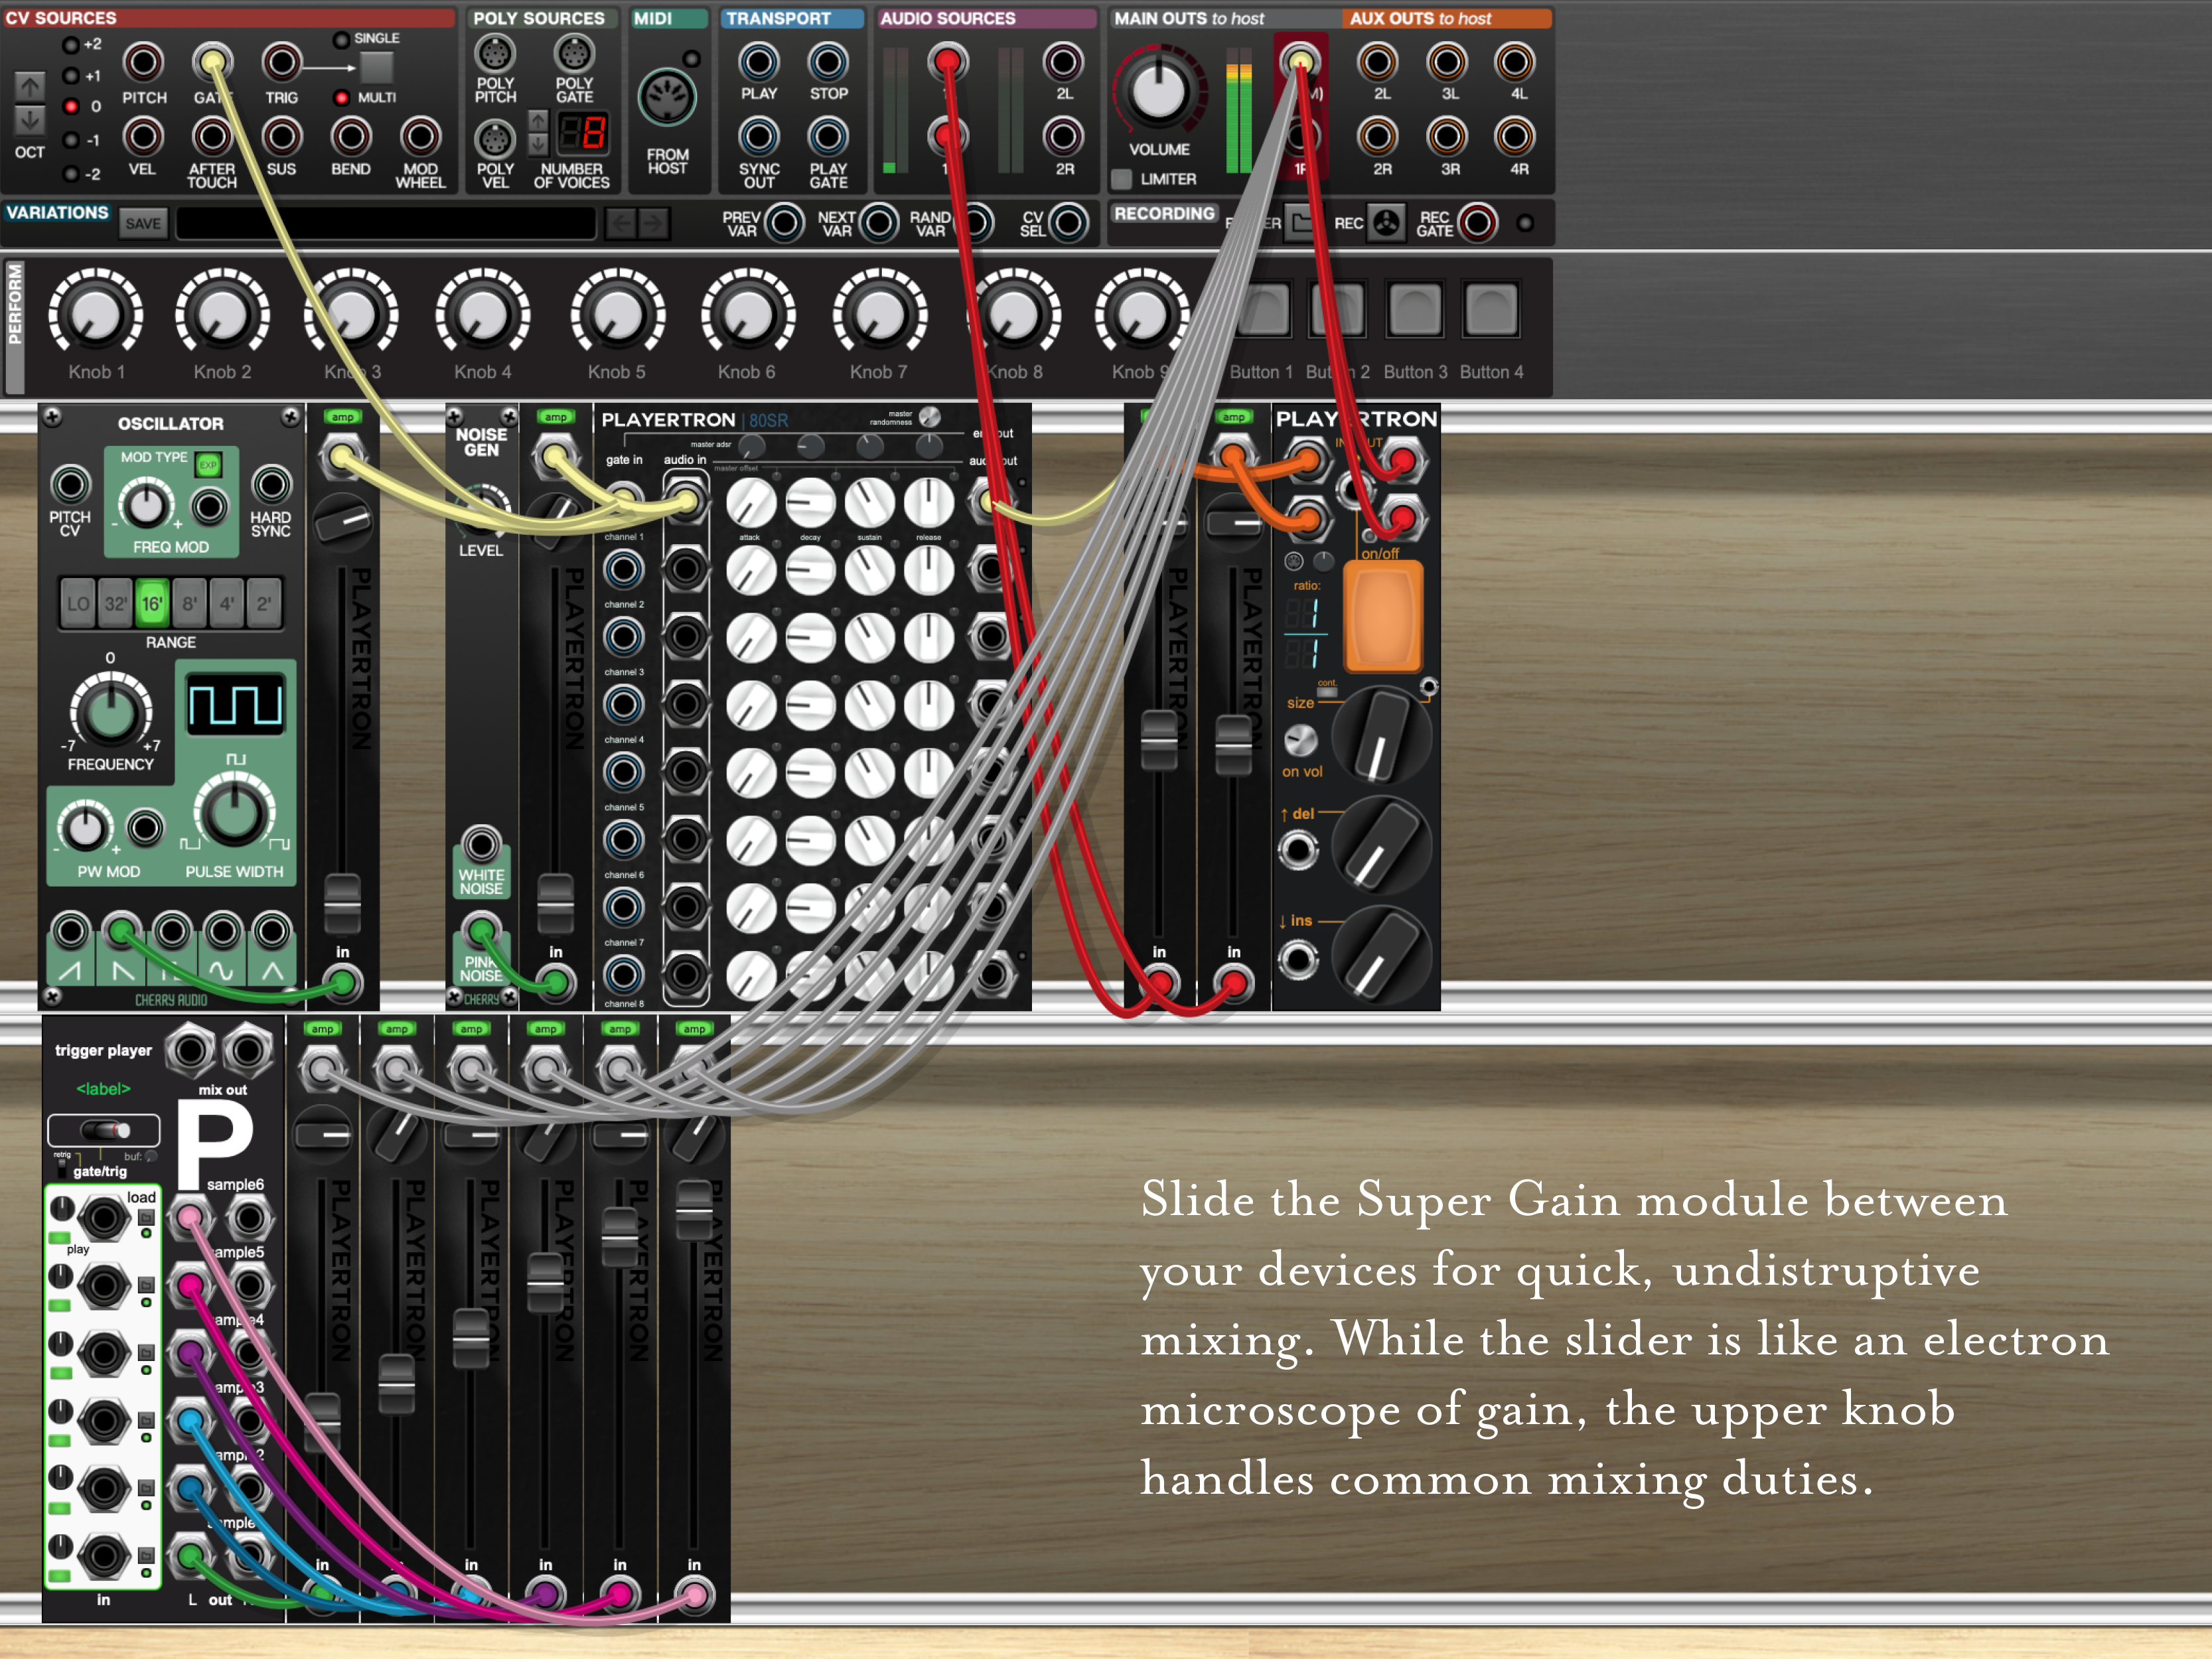Enable the LIMITER checkbox
The height and width of the screenshot is (1659, 2212).
(1122, 179)
